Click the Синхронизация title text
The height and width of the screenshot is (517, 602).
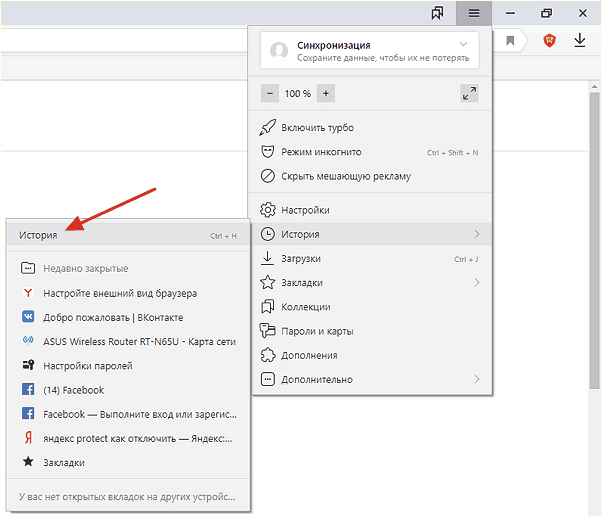click(334, 45)
